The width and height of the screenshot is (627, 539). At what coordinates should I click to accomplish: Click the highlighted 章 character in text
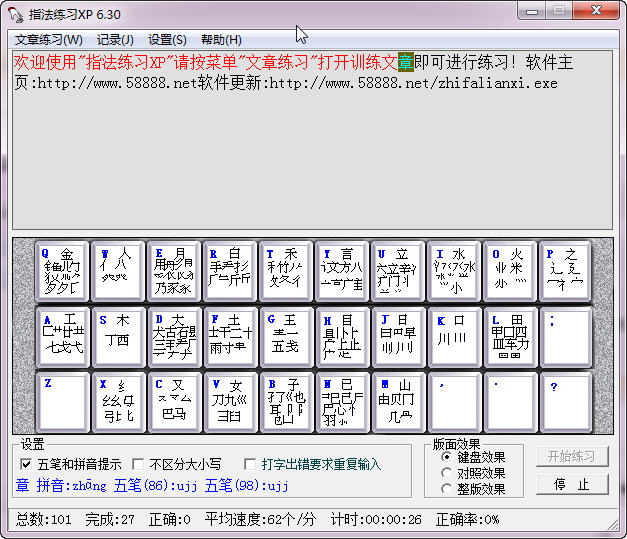pos(405,62)
